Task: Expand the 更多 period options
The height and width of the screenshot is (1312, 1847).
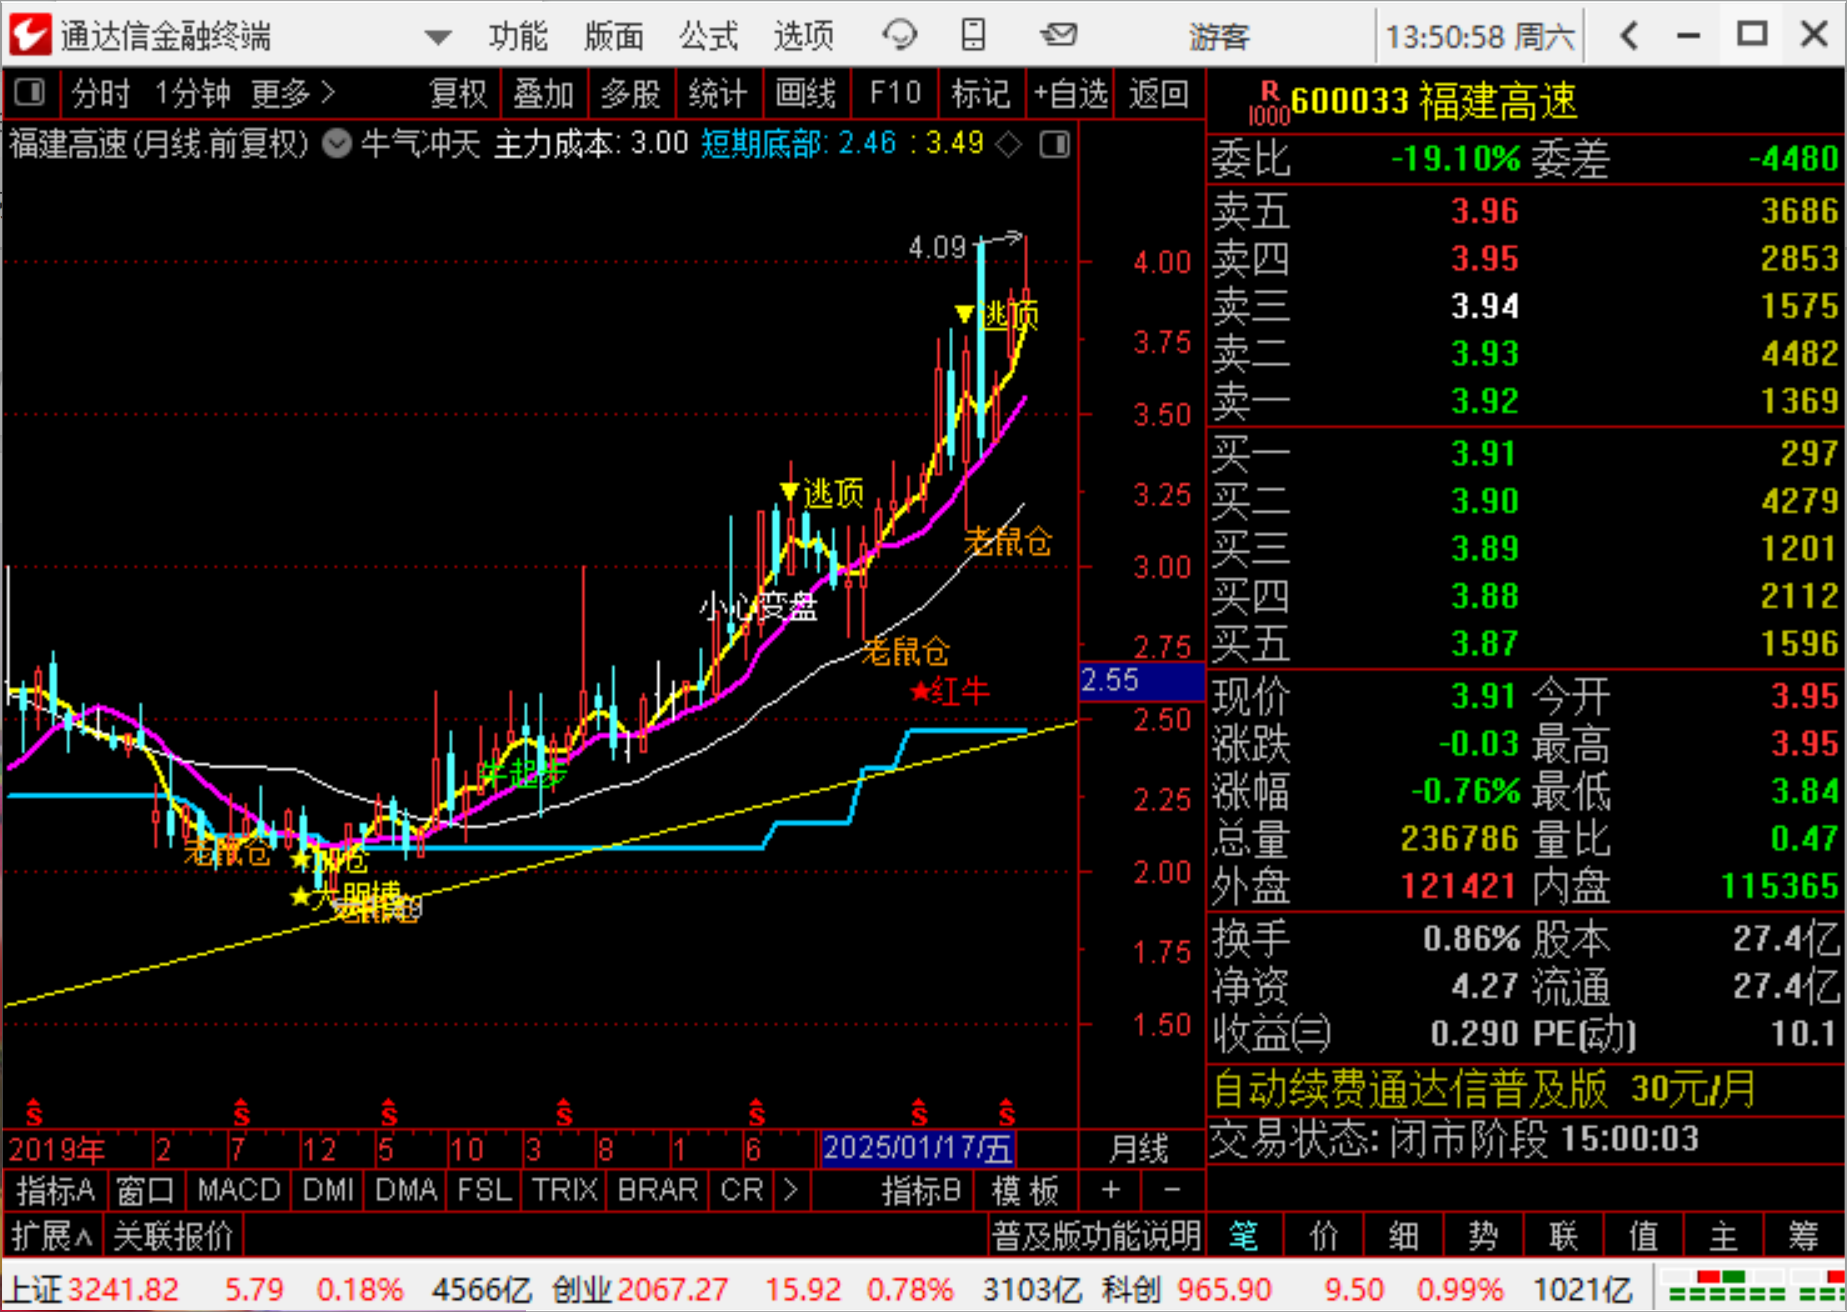Action: pyautogui.click(x=292, y=94)
